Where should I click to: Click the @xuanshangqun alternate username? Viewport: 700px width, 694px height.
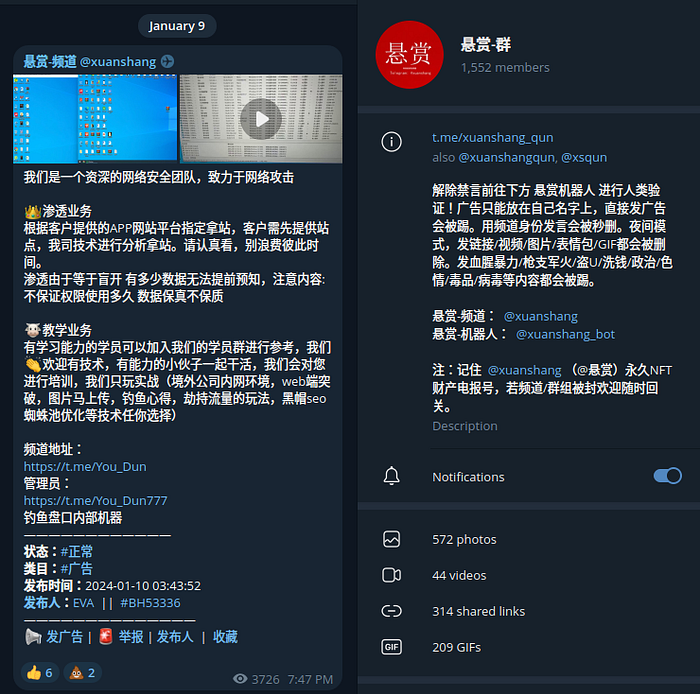pyautogui.click(x=507, y=158)
